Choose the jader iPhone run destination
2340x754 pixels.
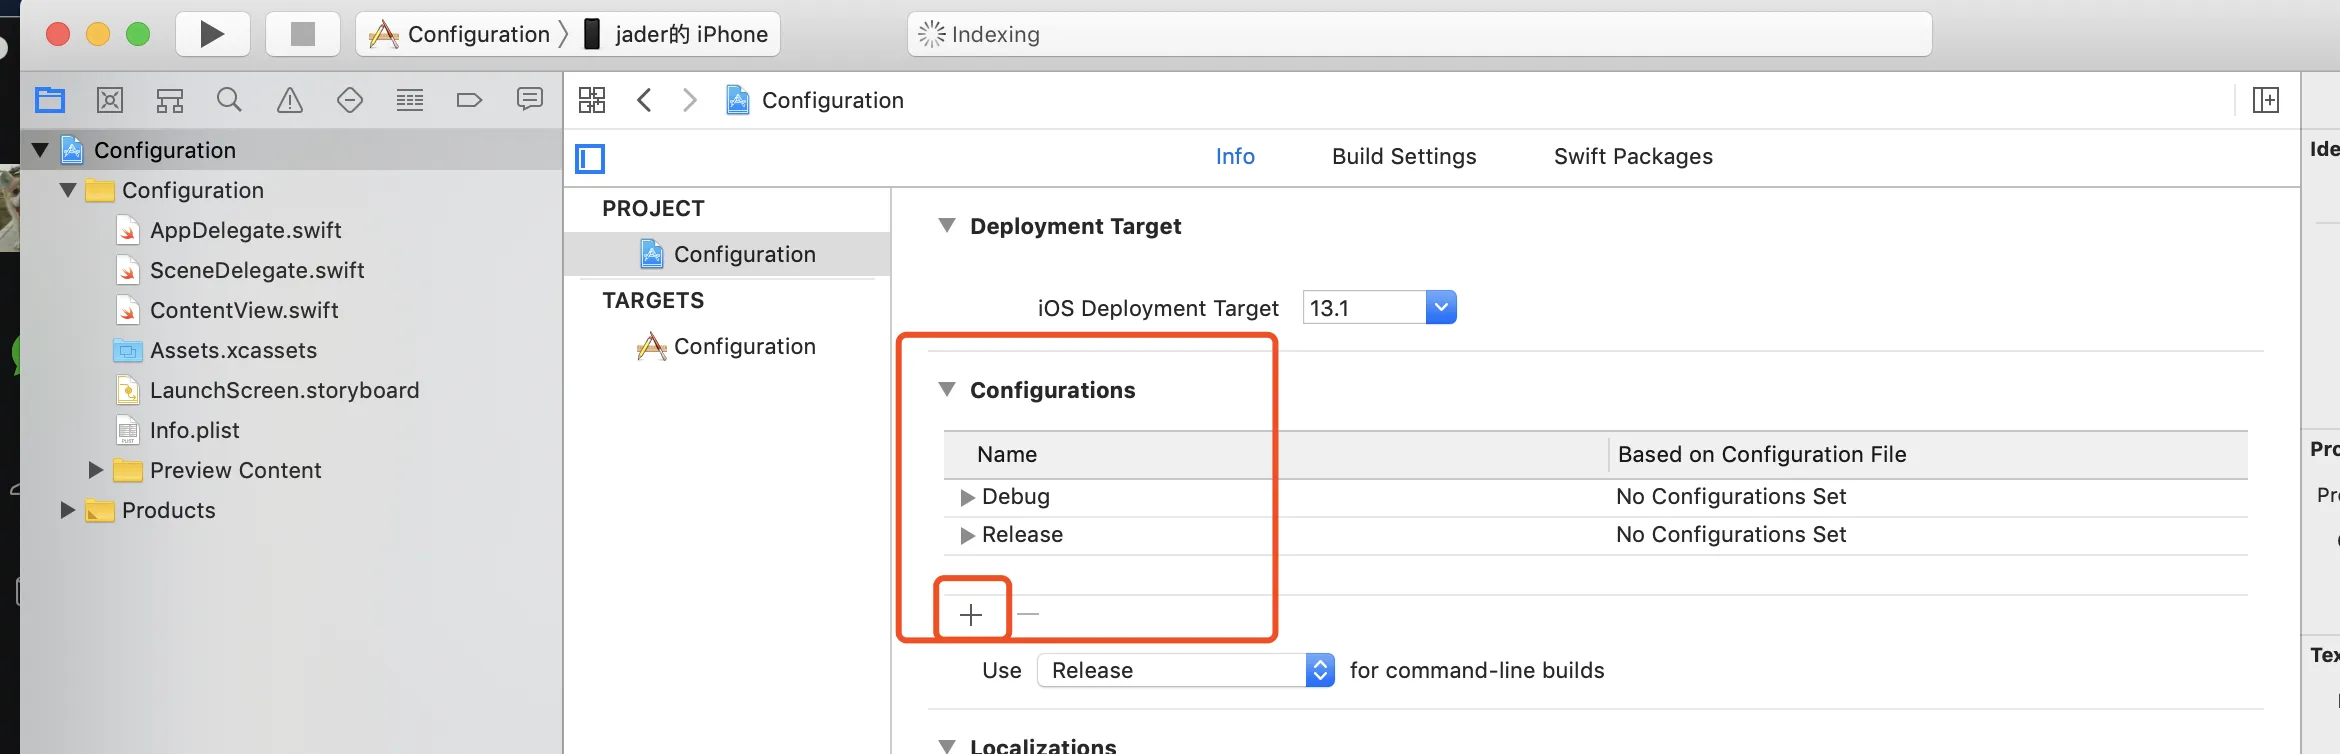[676, 34]
